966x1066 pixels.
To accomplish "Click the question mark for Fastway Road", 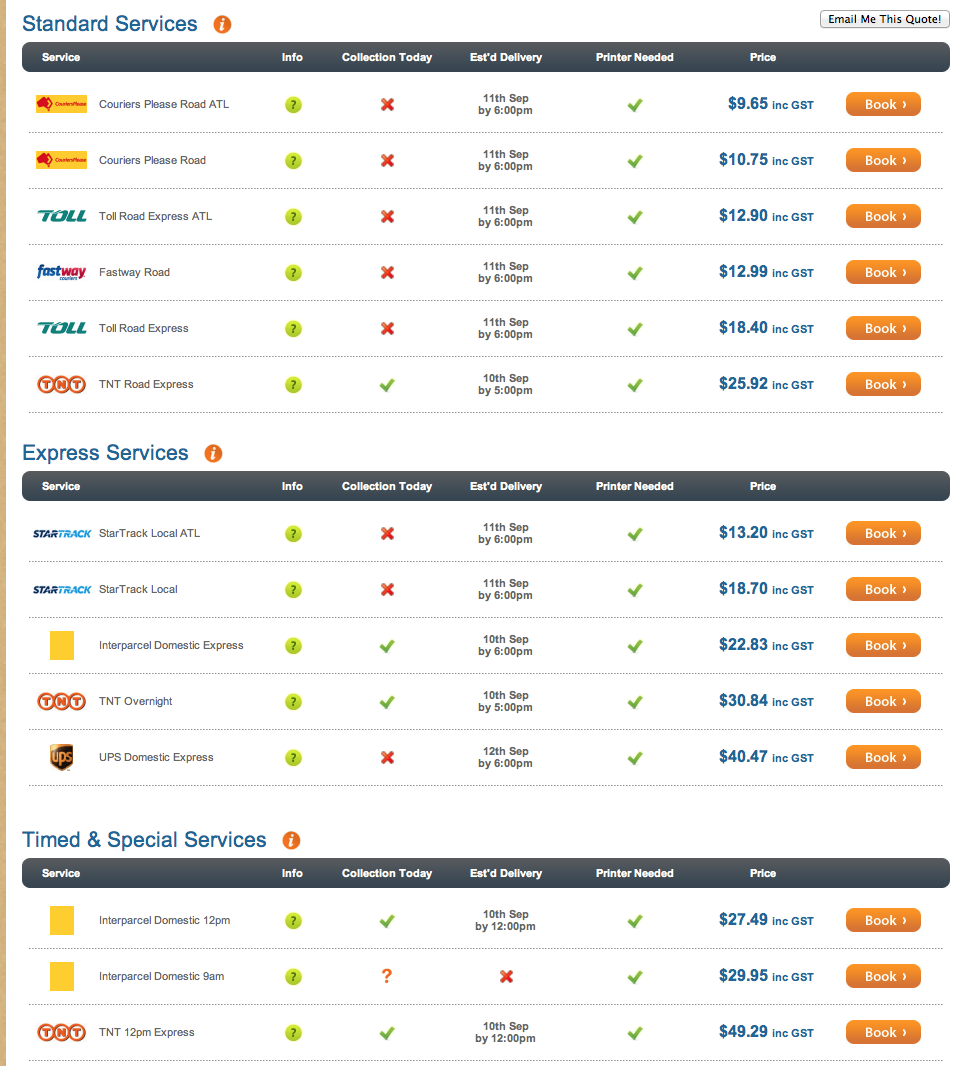I will (x=293, y=273).
